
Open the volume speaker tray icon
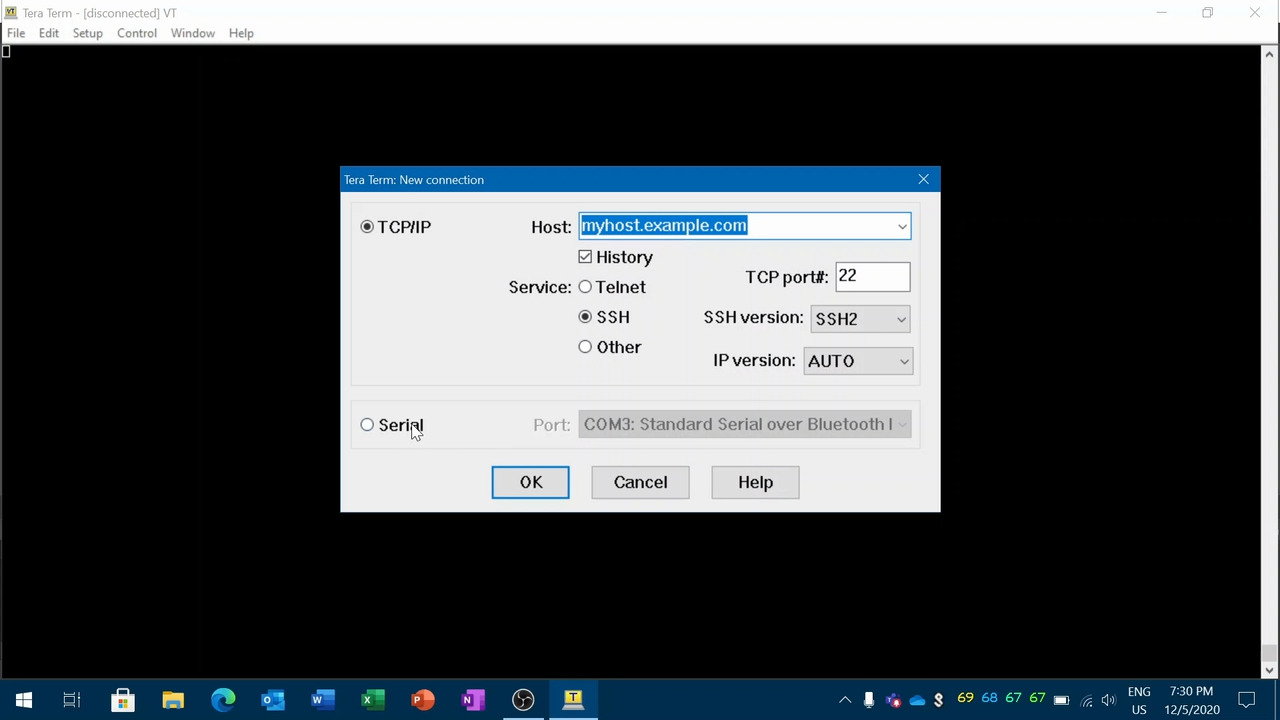click(x=1109, y=700)
